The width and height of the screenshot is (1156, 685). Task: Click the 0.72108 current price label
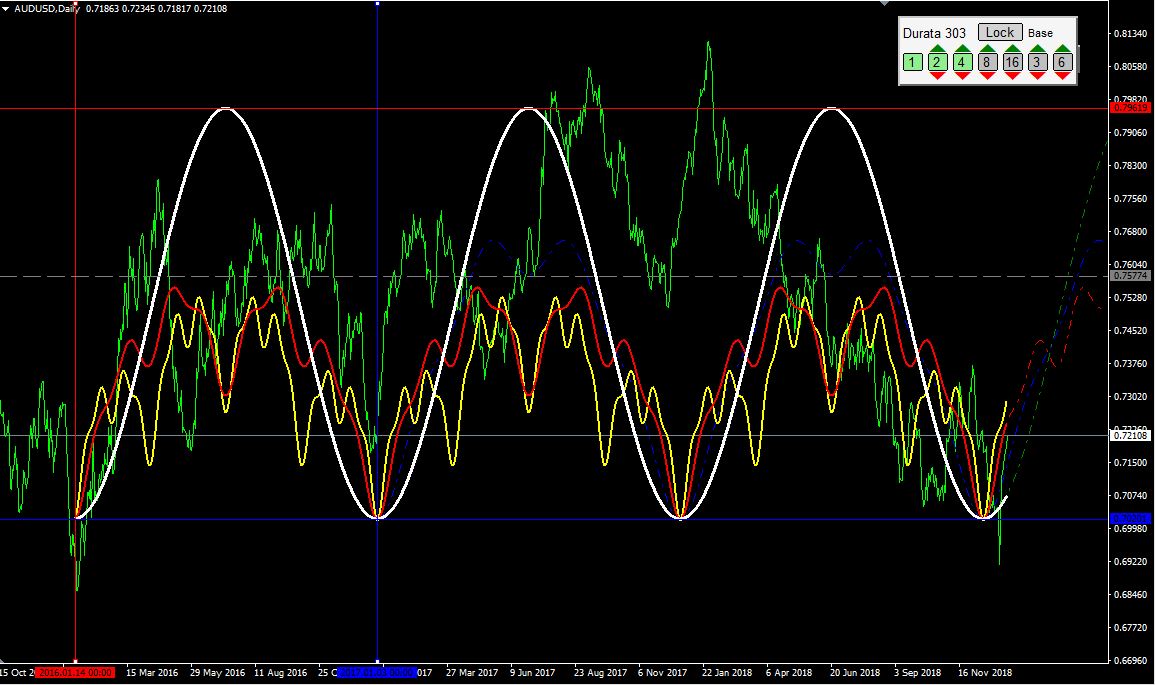(x=1131, y=435)
